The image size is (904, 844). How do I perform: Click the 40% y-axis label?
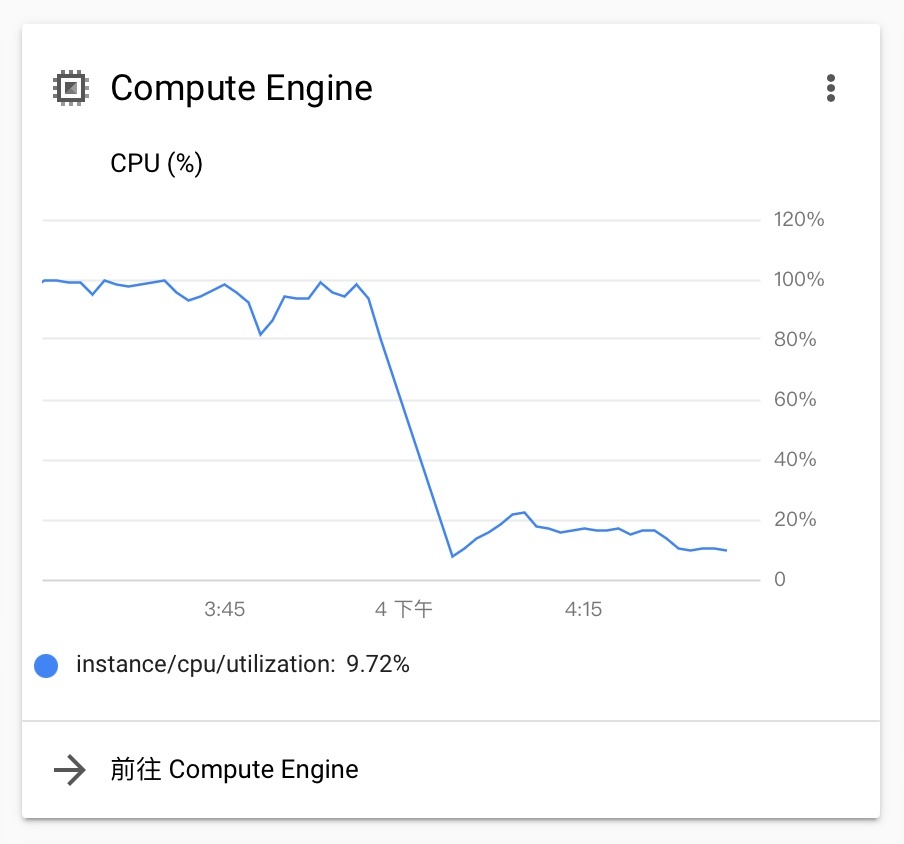click(795, 459)
